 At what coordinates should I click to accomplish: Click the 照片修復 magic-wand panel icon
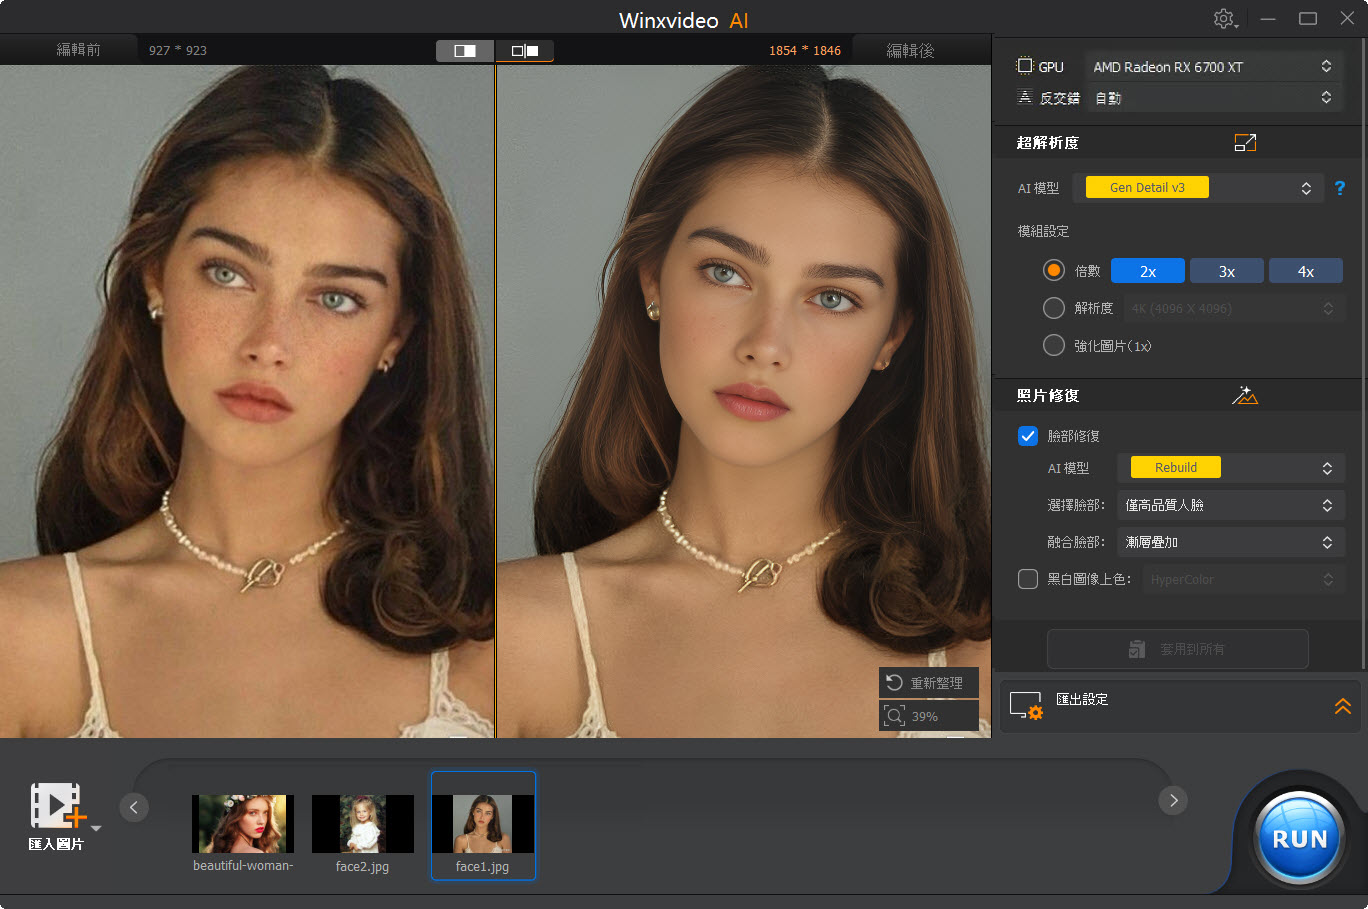(x=1245, y=395)
